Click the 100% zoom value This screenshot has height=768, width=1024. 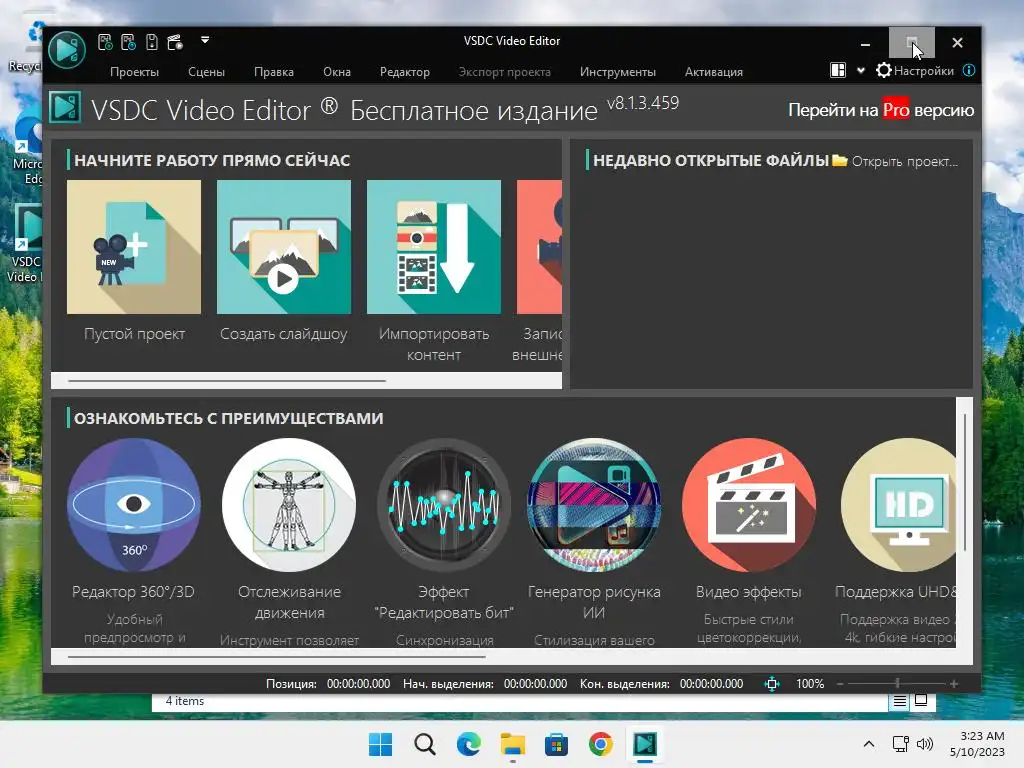[810, 684]
